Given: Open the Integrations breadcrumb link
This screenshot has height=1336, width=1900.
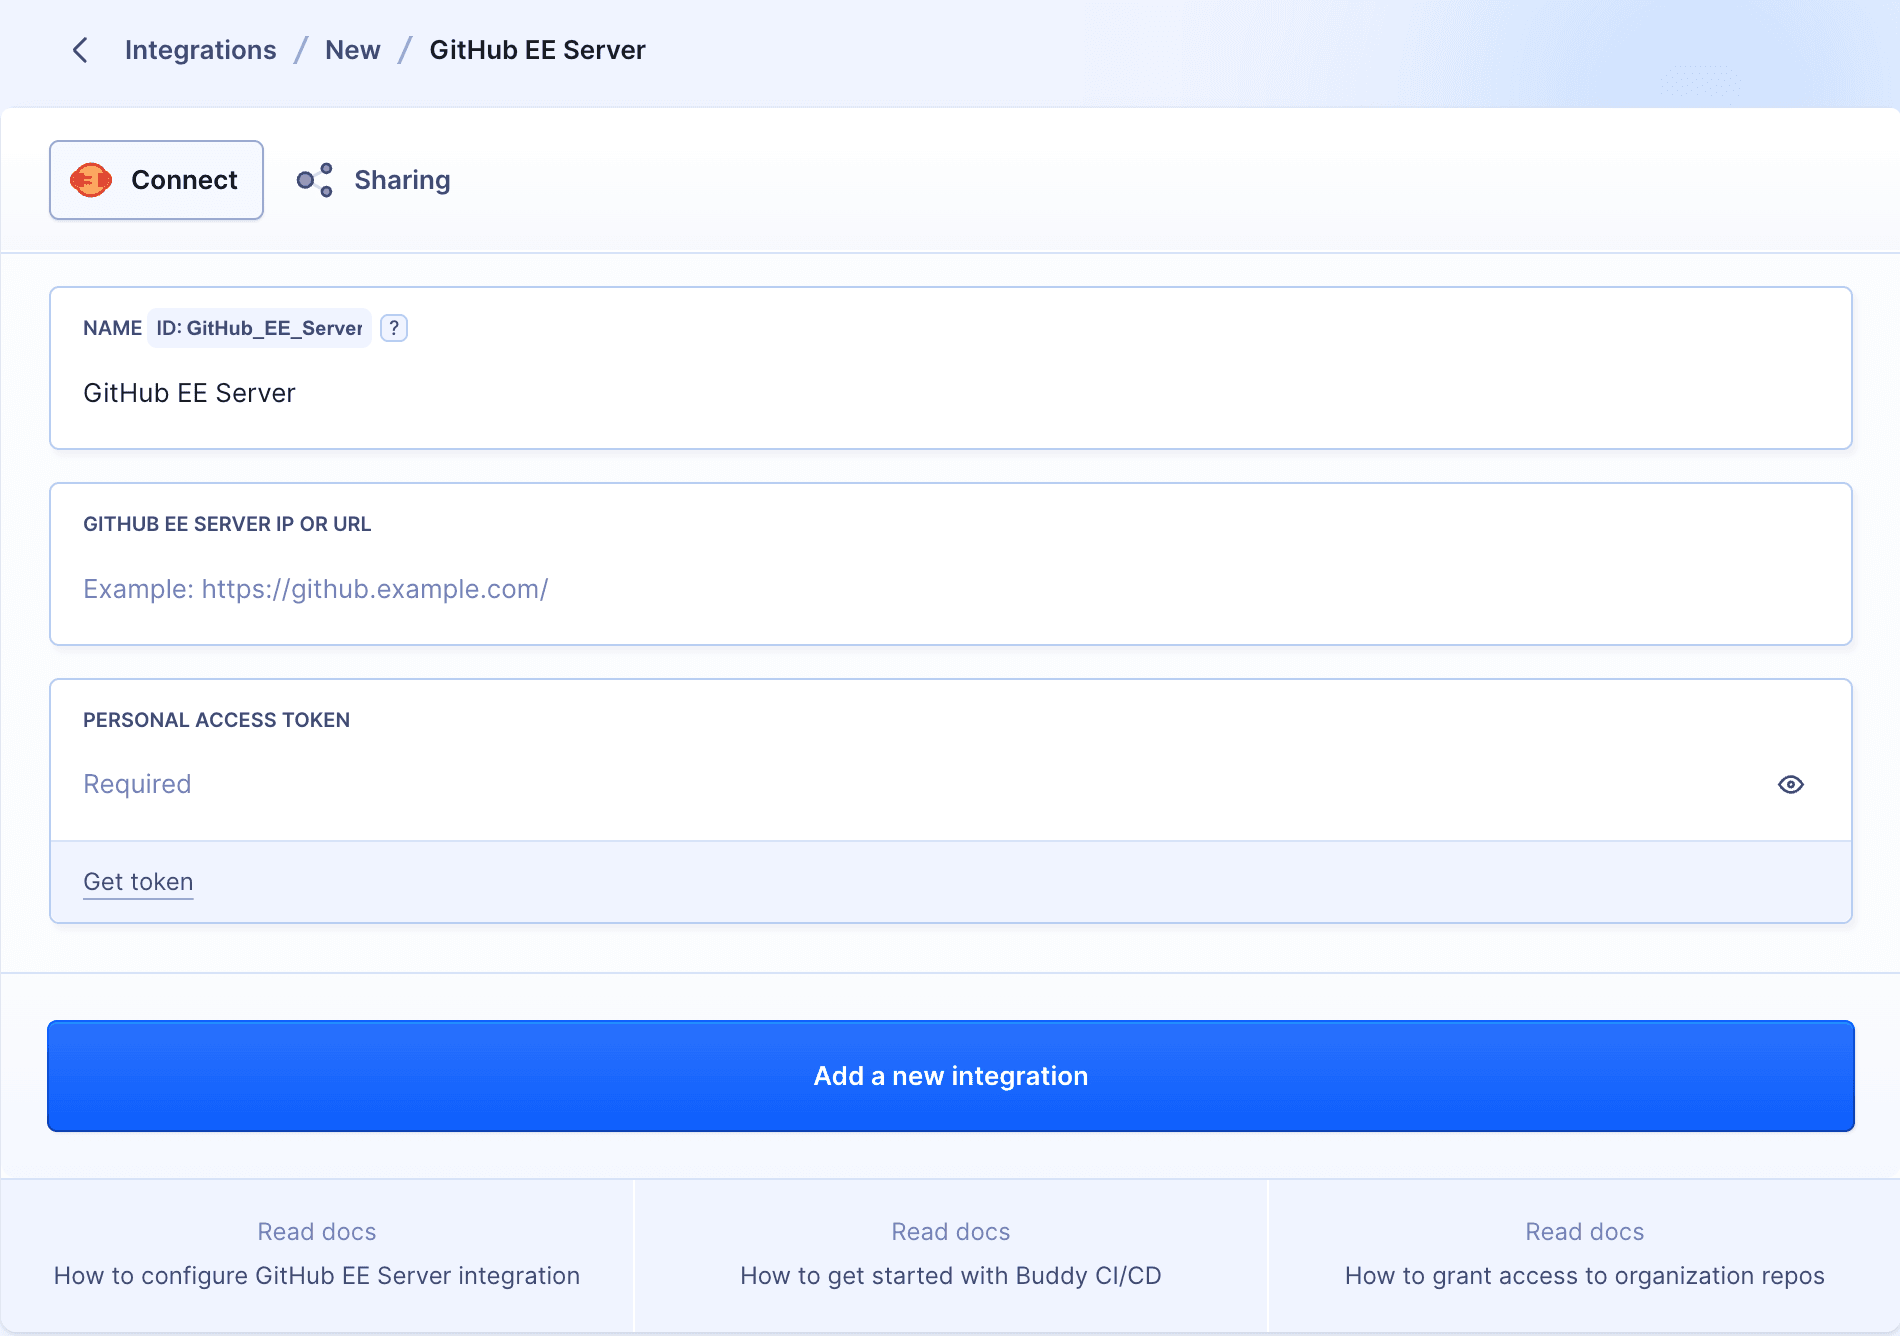Looking at the screenshot, I should 200,50.
